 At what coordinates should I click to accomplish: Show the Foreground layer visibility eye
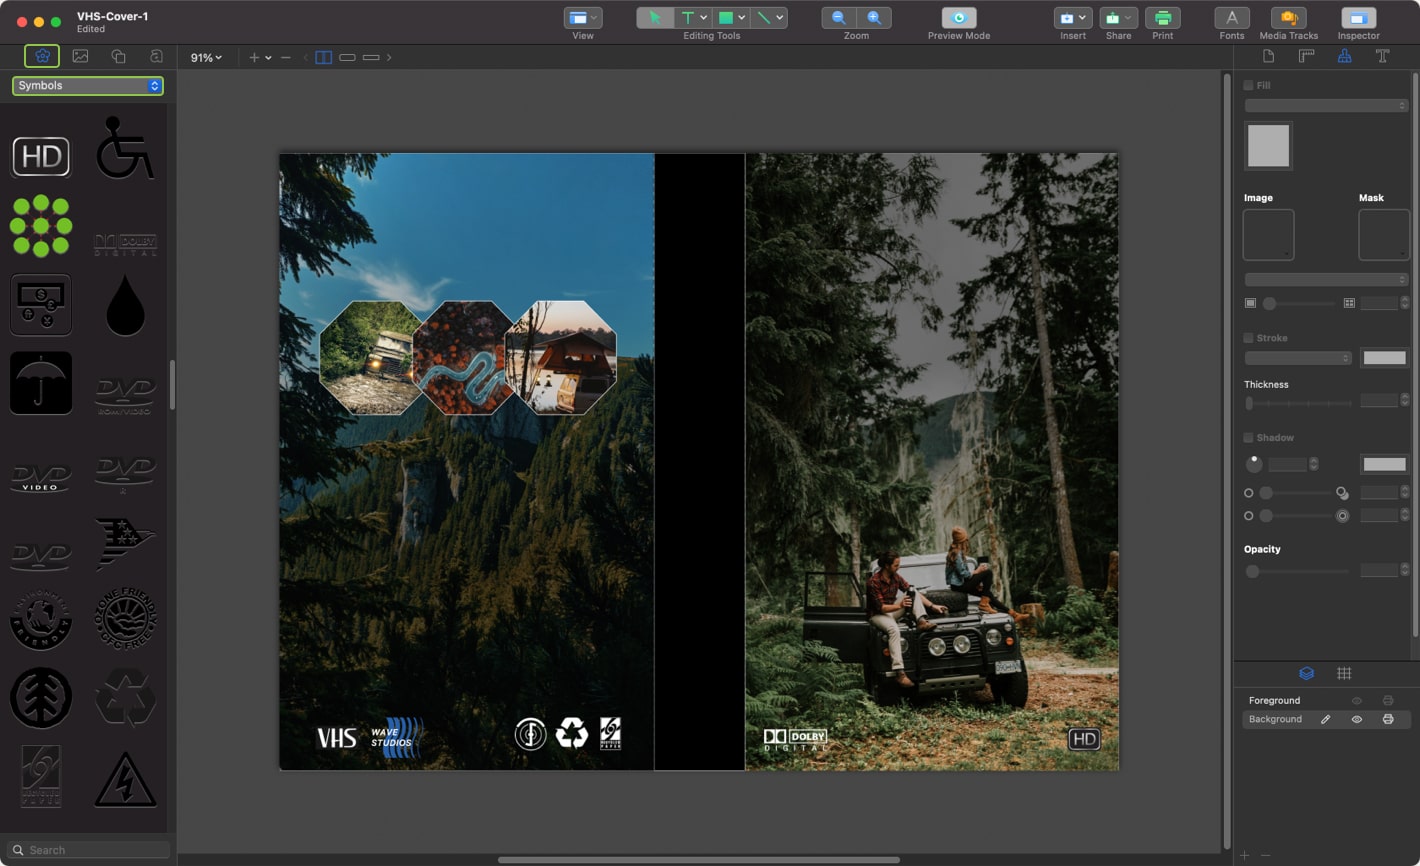1357,700
